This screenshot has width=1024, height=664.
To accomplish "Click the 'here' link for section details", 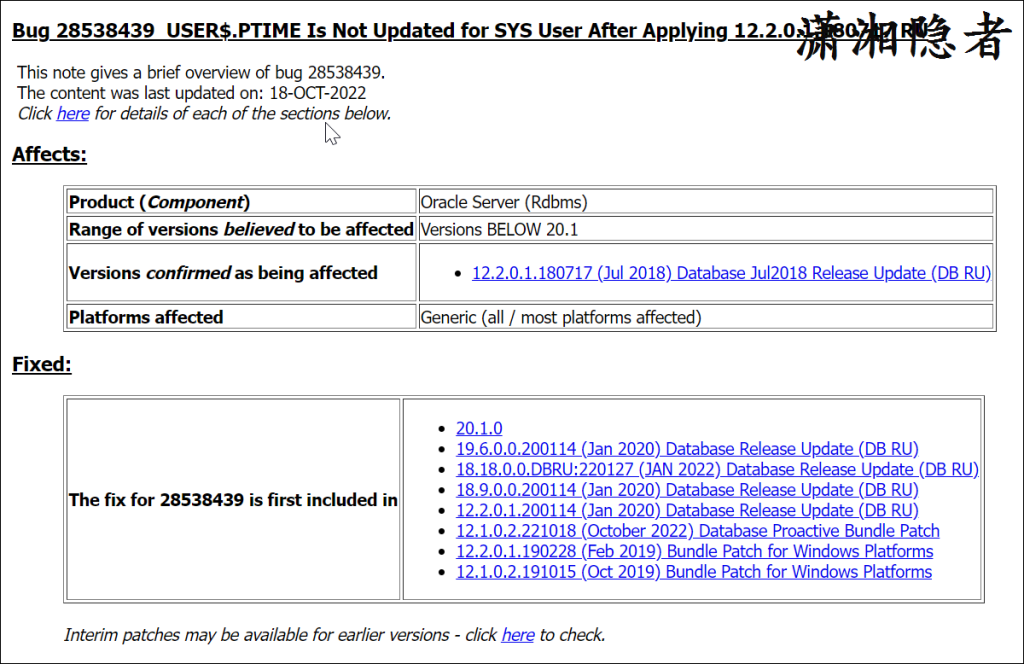I will coord(72,114).
